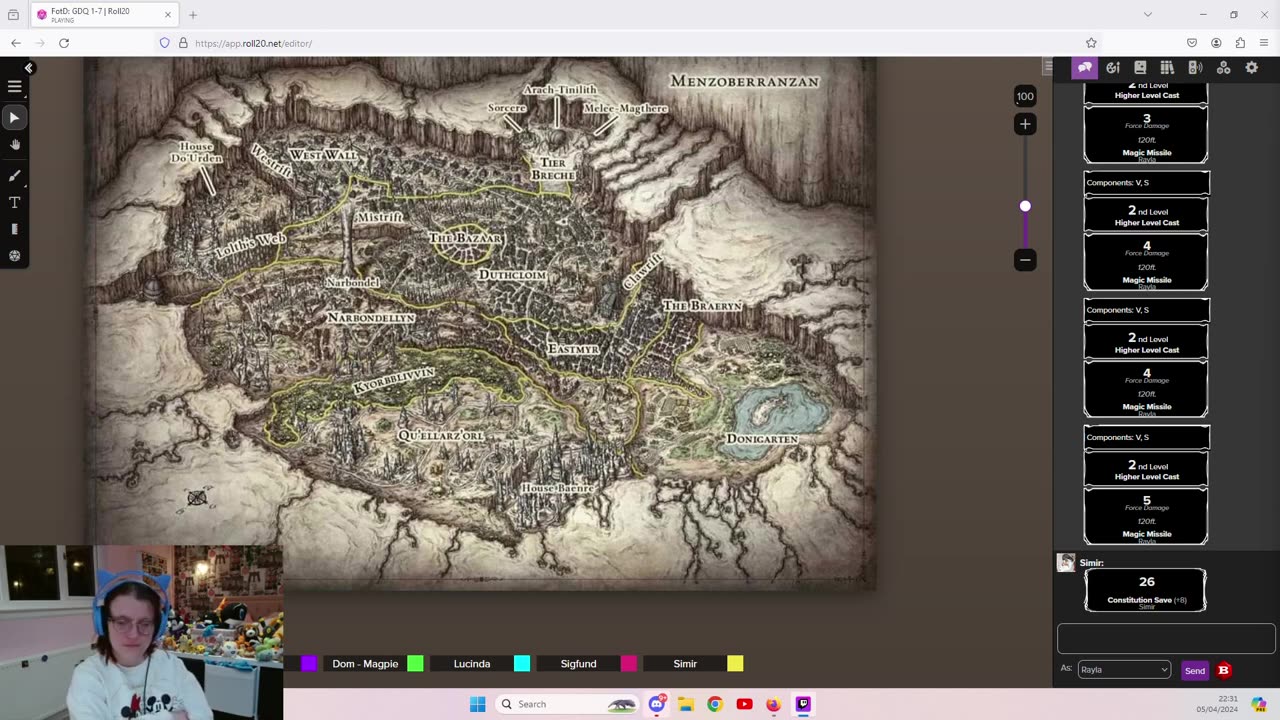Image resolution: width=1280 pixels, height=720 pixels.
Task: Switch to the Compendium tab
Action: click(1167, 68)
